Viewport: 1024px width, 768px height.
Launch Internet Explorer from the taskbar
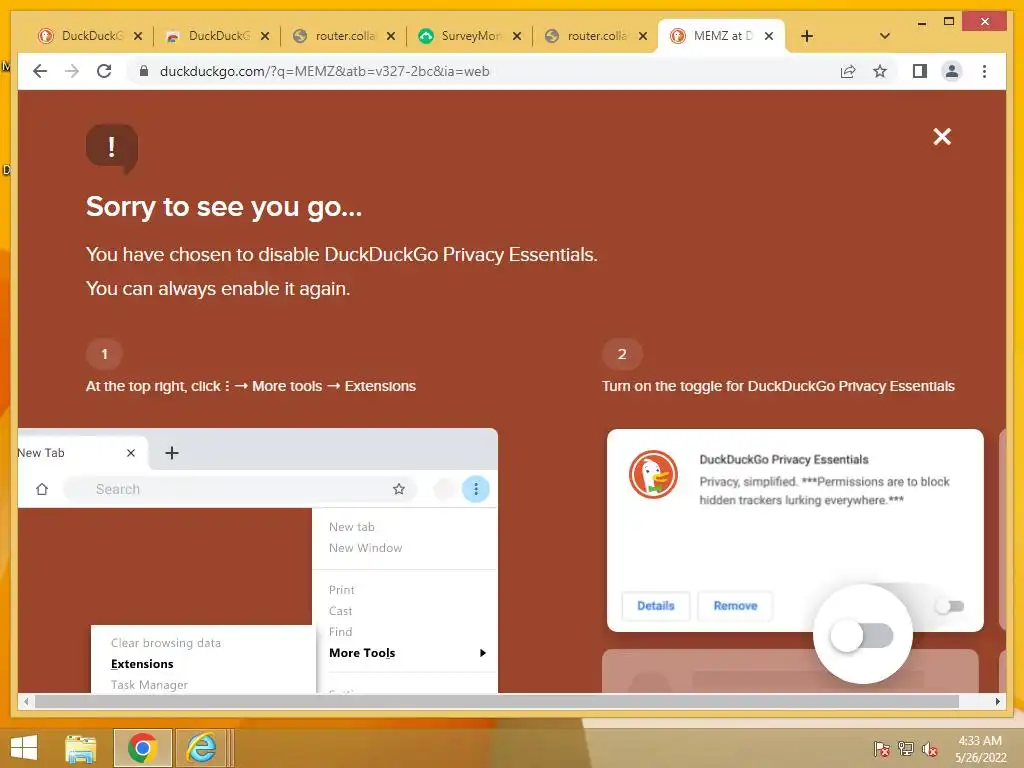202,748
